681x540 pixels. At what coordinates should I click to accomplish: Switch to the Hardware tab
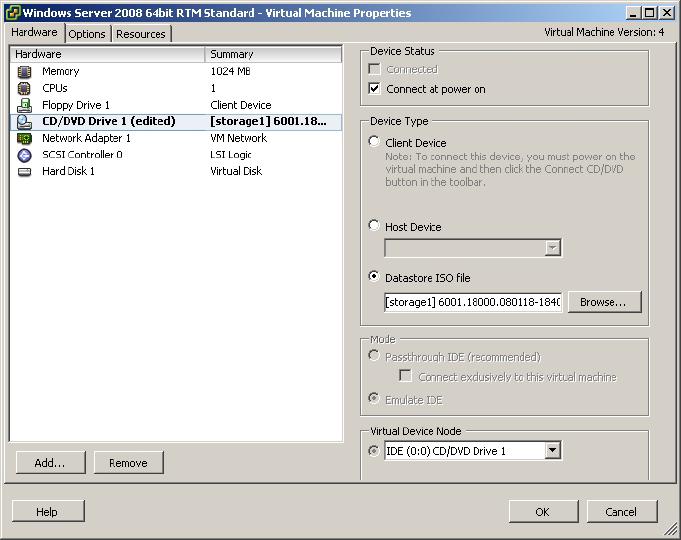[34, 33]
